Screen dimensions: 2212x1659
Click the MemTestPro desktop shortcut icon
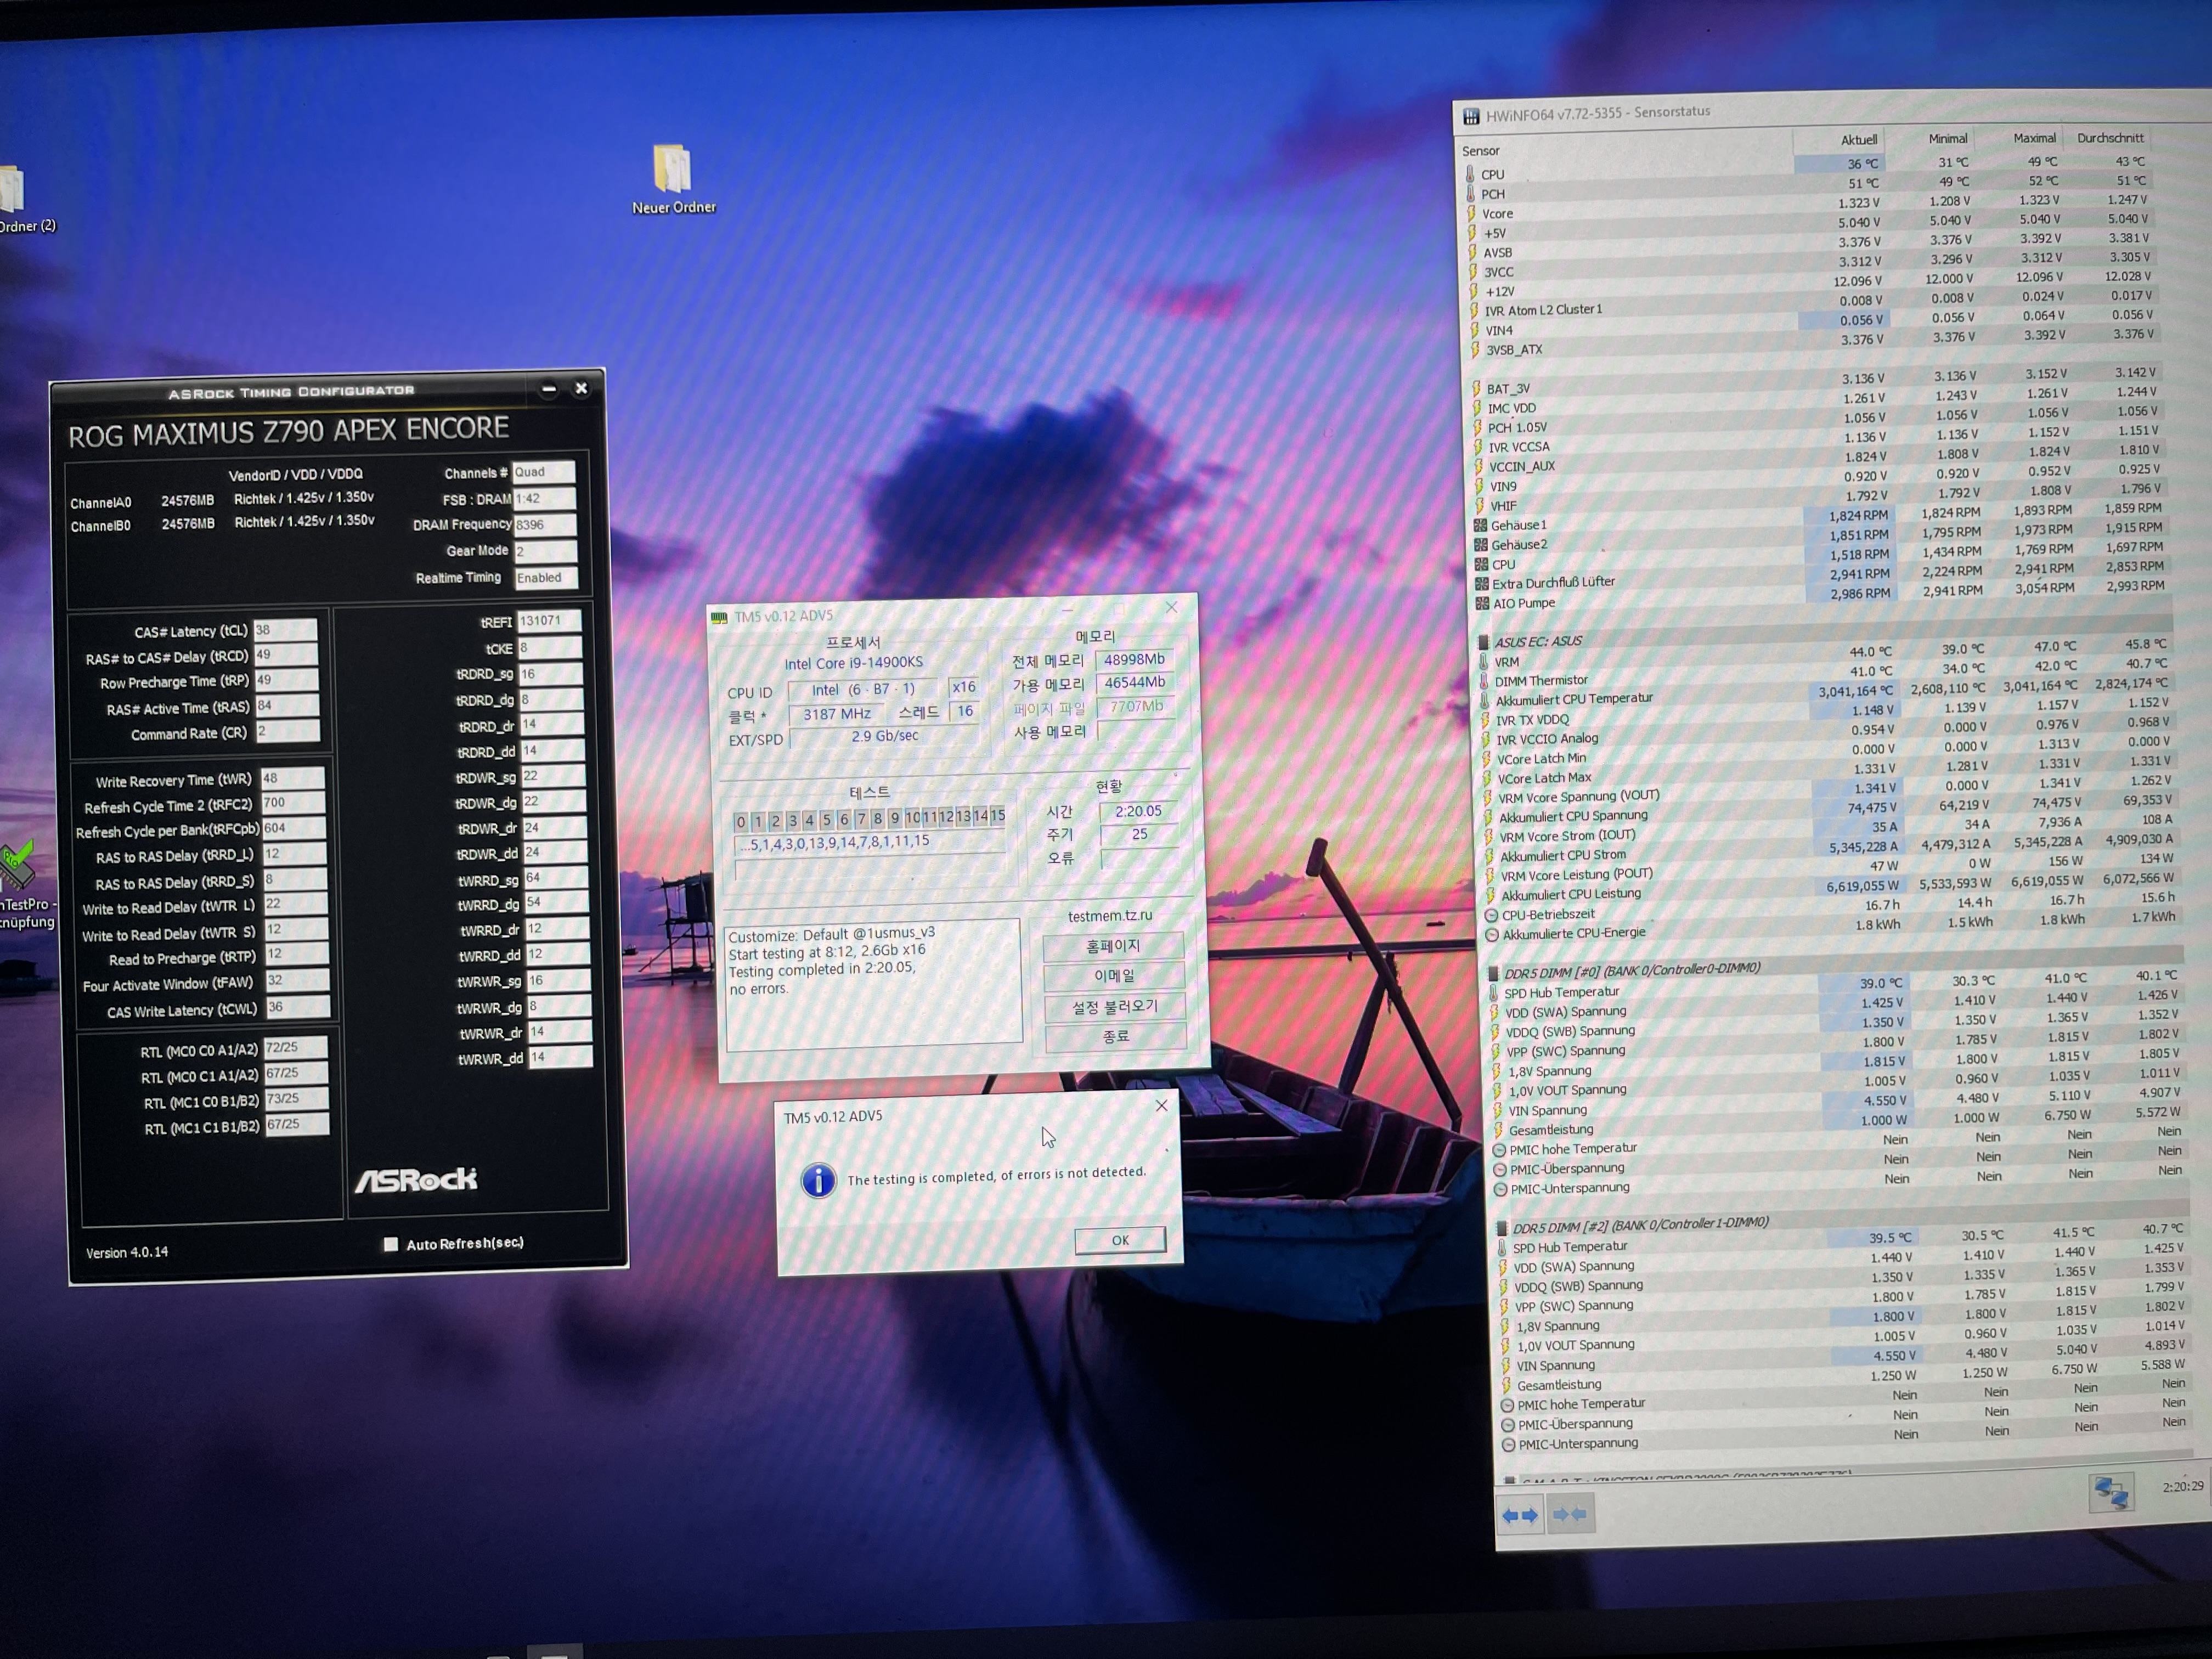pyautogui.click(x=16, y=866)
